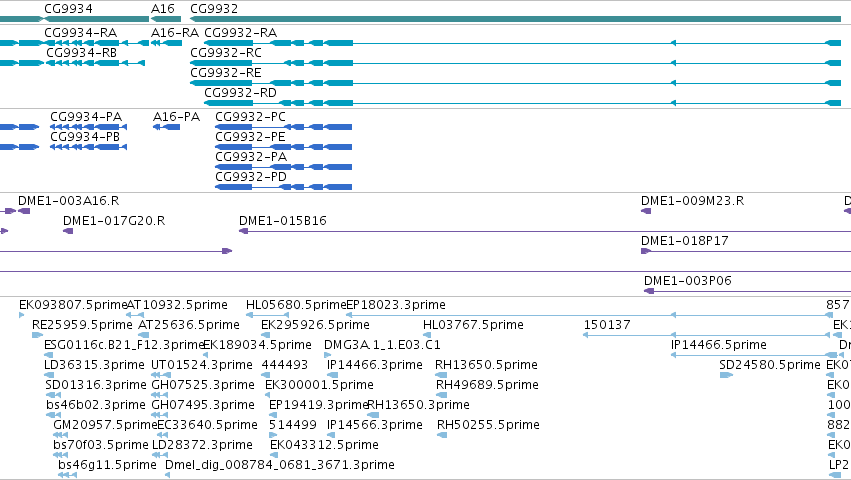Open the DME1-015B16 BAC label
851x480 pixels.
[283, 221]
